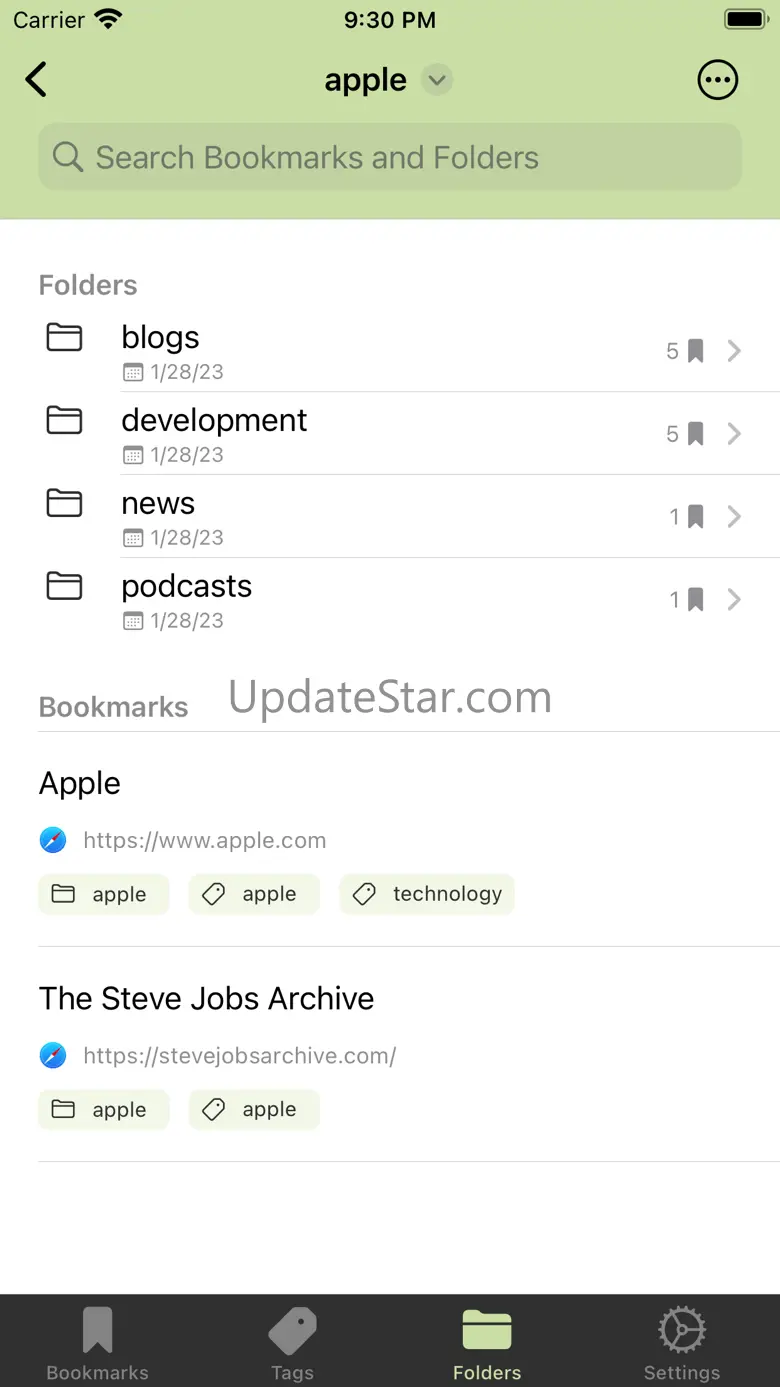Open the Apple bookmark title

(x=80, y=783)
